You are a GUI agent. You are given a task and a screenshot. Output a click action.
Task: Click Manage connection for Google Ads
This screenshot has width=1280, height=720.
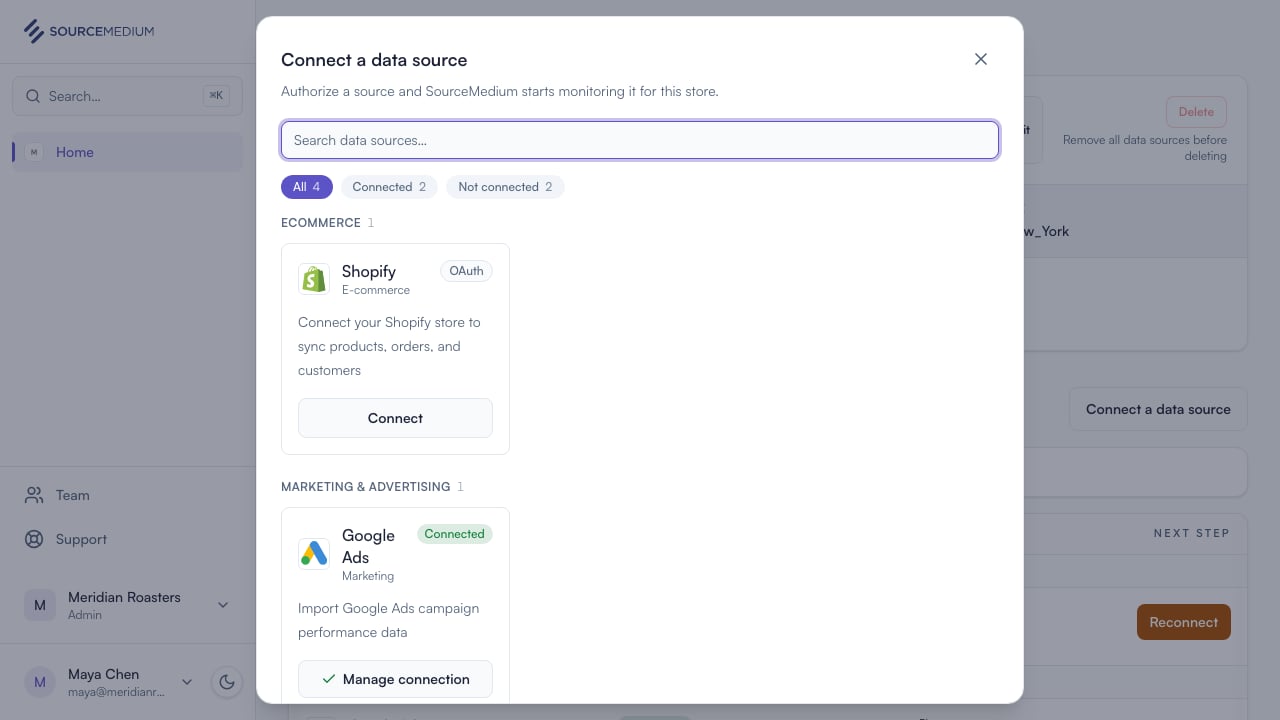tap(395, 679)
